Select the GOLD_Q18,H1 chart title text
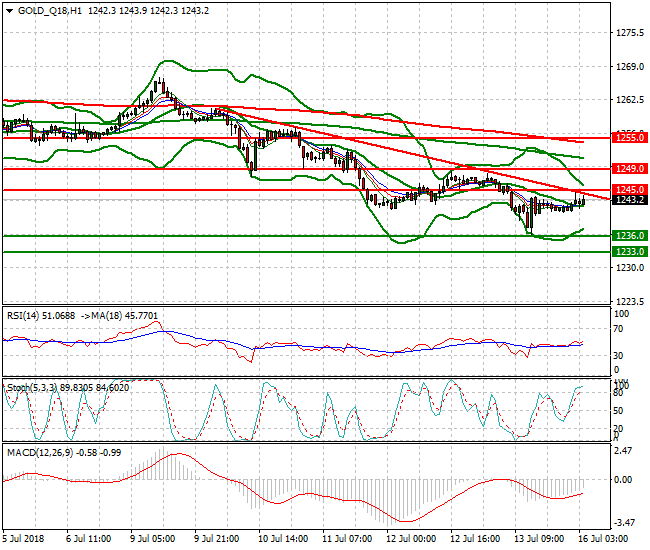Screen dimensions: 650x550 tap(50, 11)
